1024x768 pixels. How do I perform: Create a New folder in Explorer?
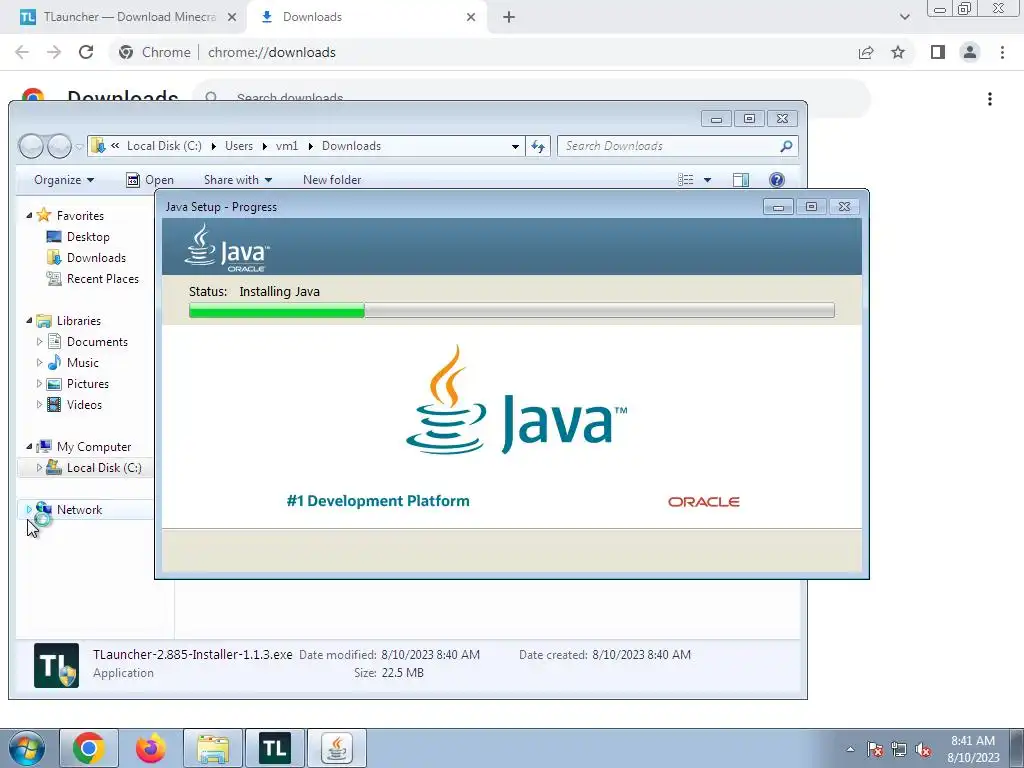point(332,180)
